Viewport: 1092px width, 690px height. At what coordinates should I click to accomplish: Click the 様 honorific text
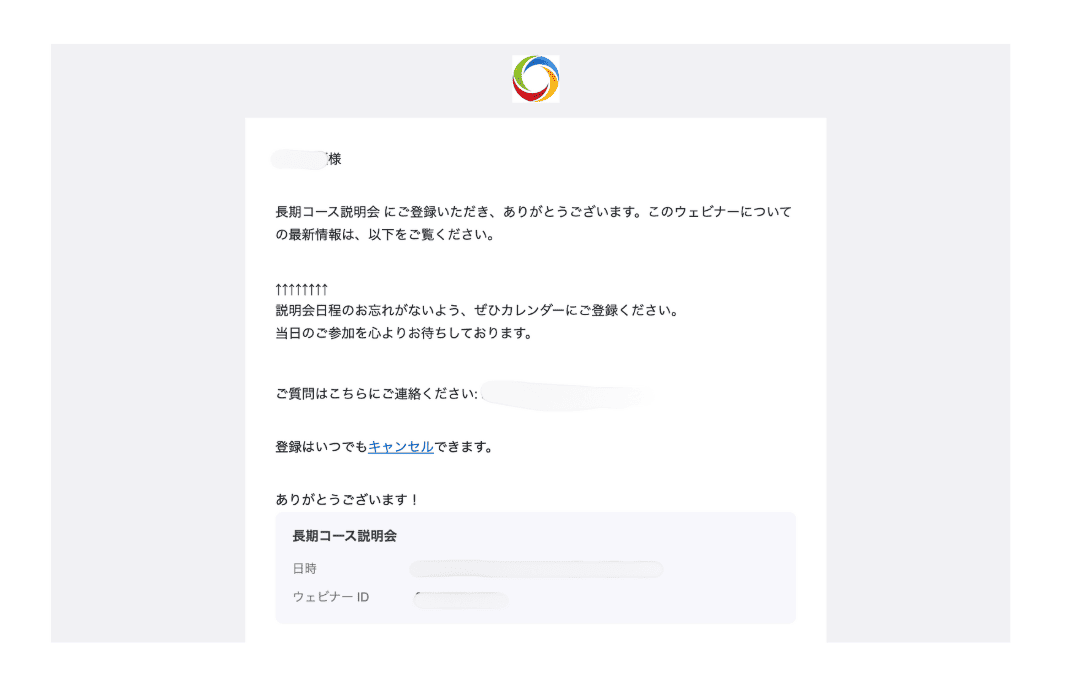pyautogui.click(x=334, y=159)
